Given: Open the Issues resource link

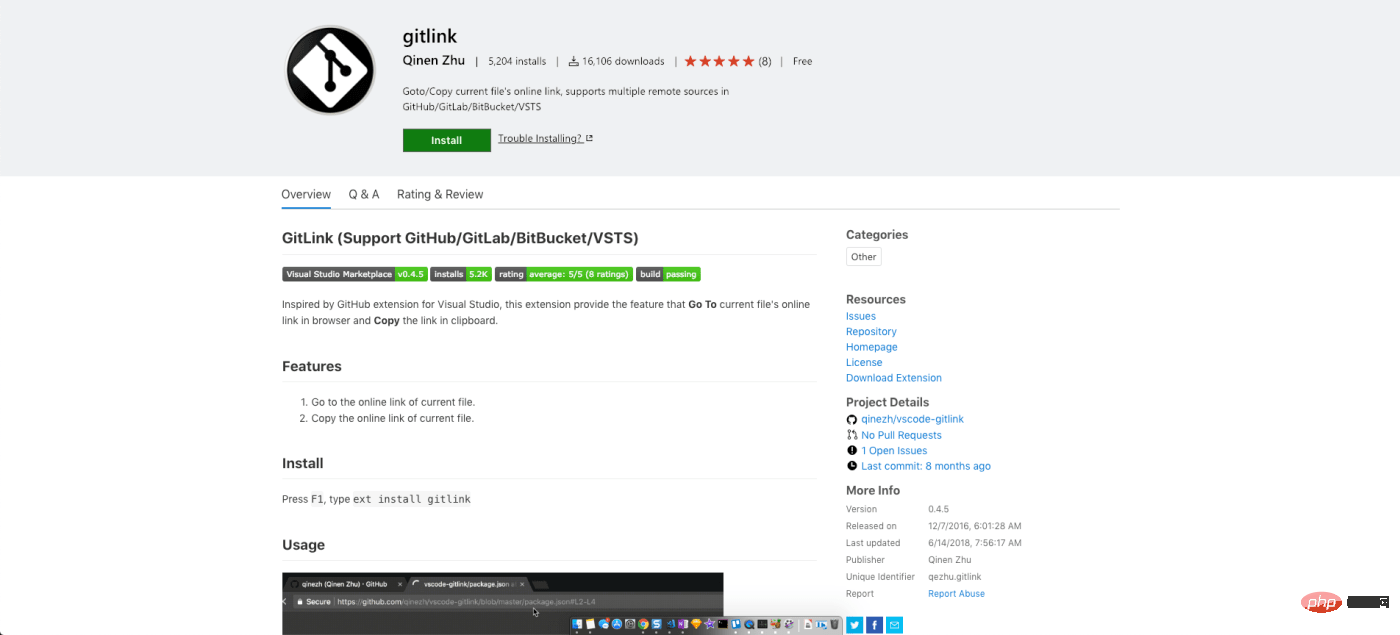Looking at the screenshot, I should pyautogui.click(x=861, y=316).
